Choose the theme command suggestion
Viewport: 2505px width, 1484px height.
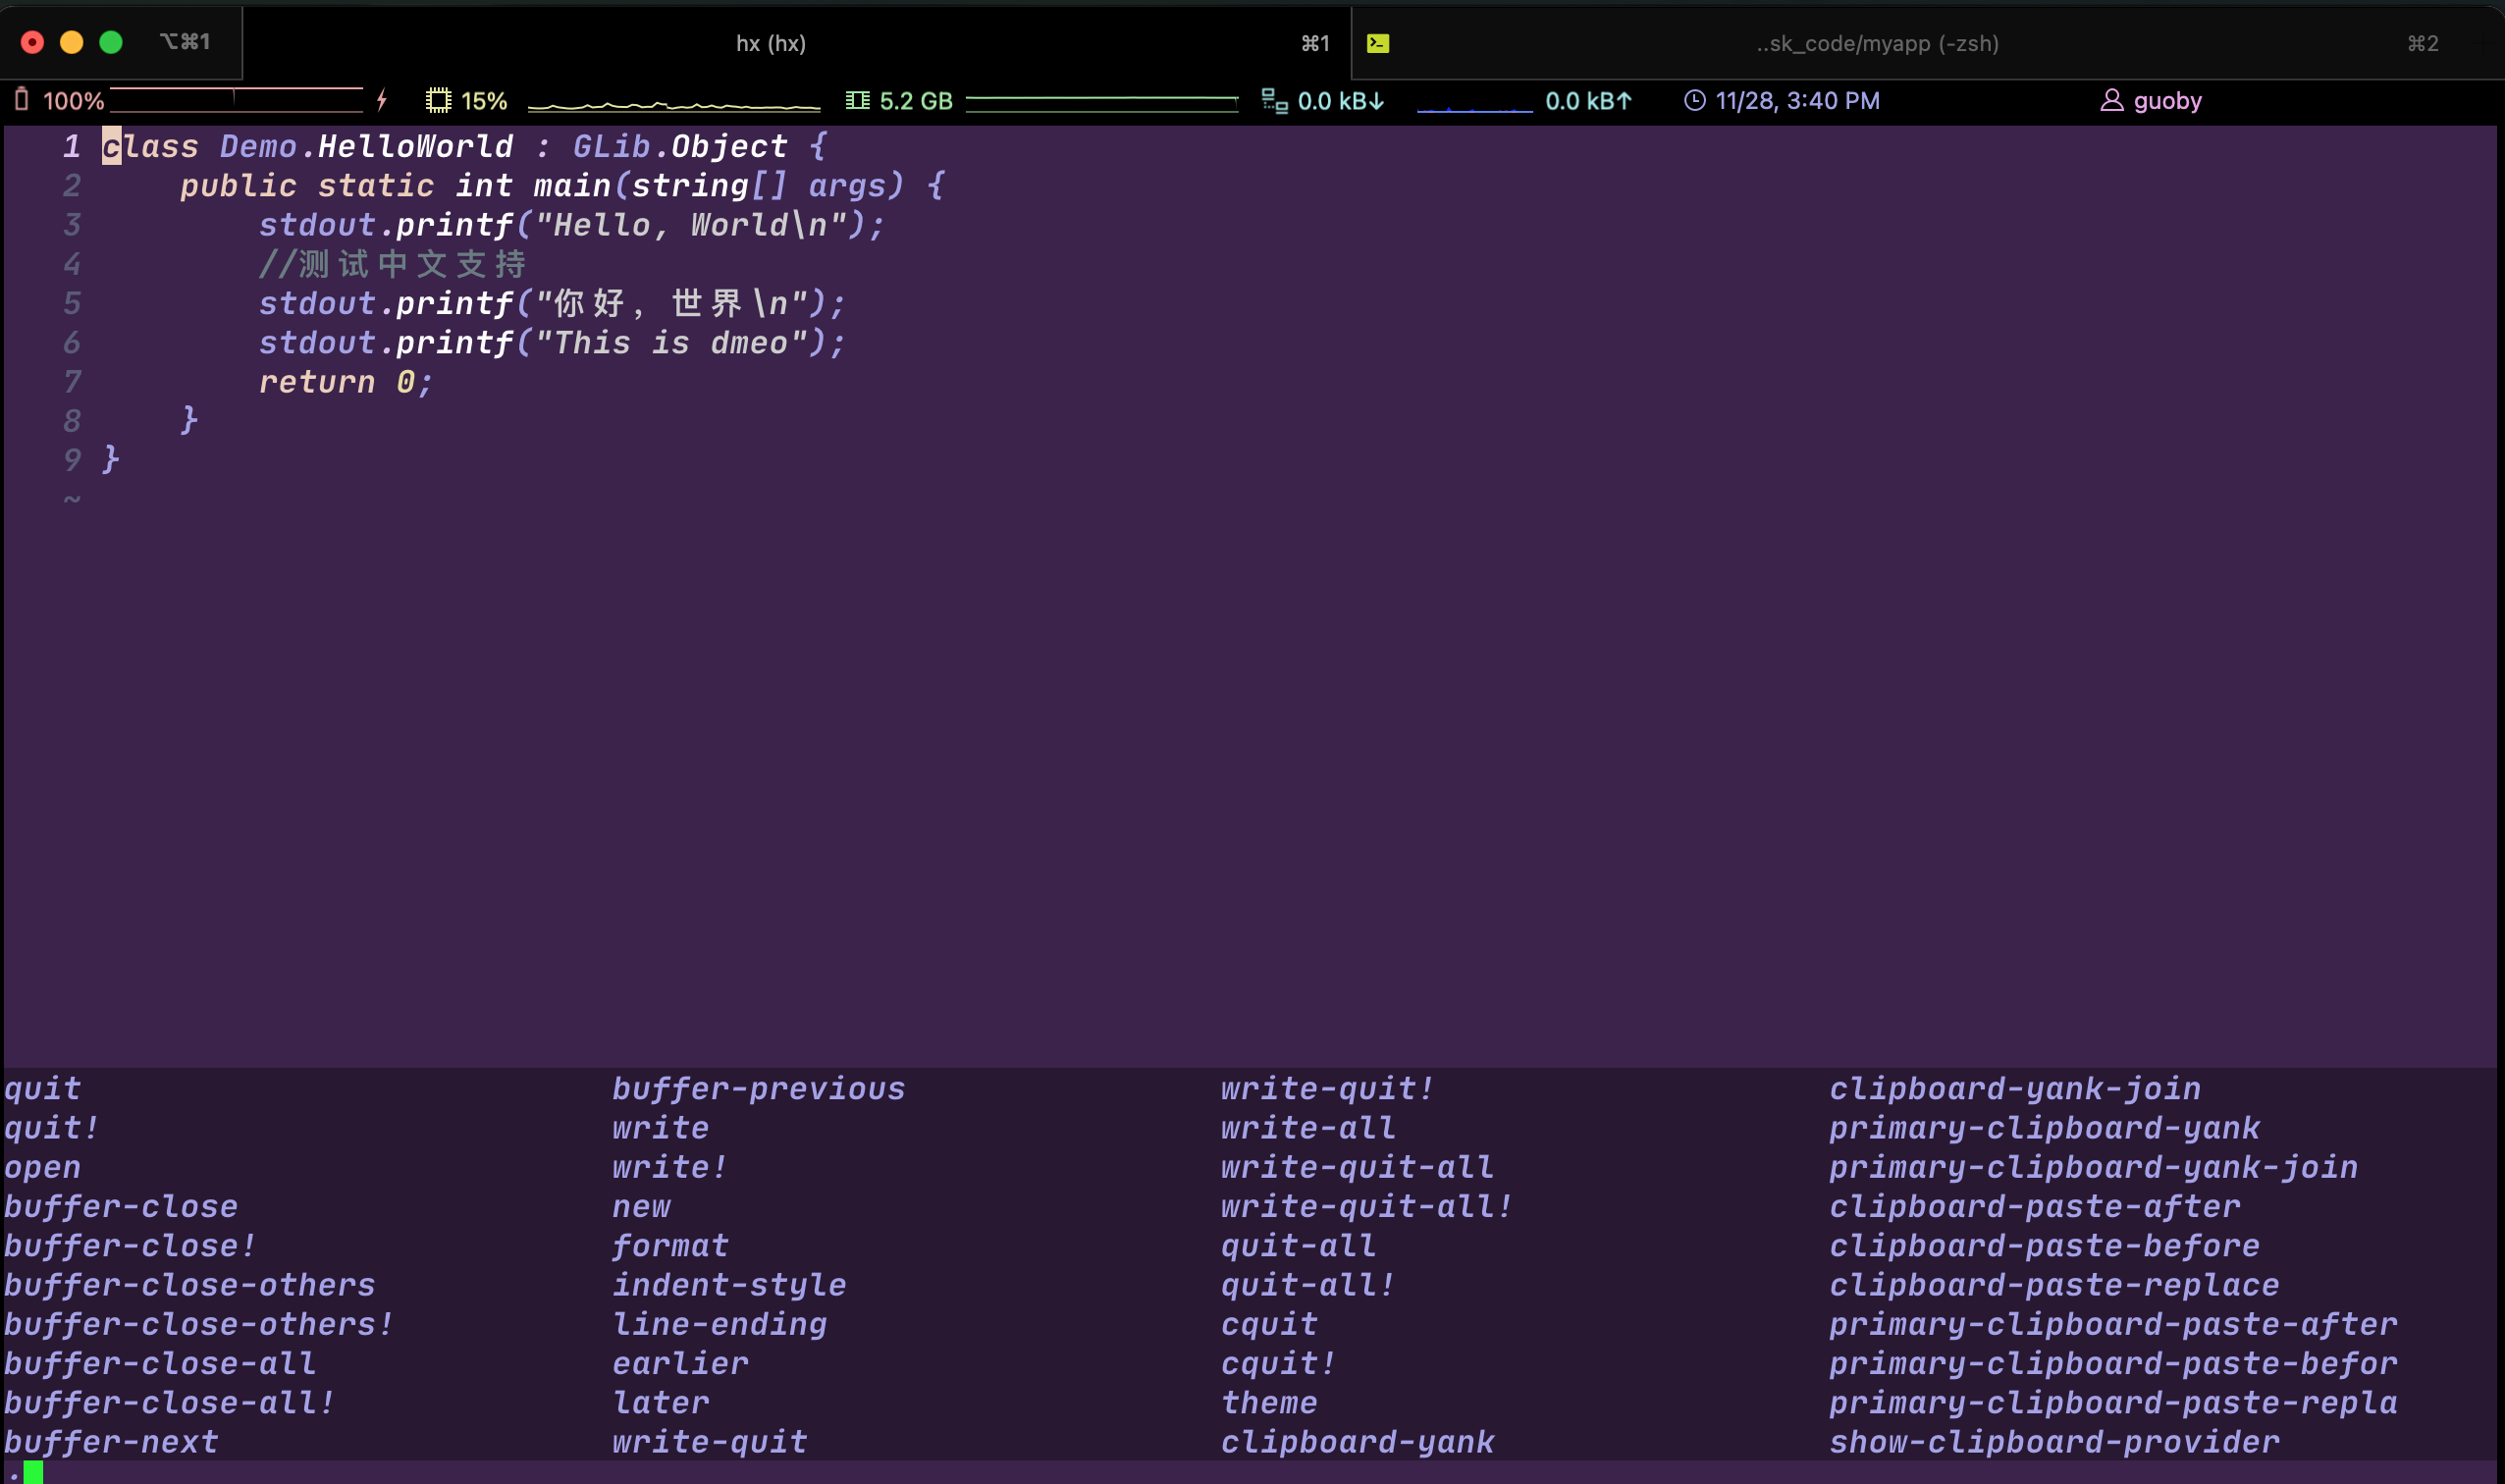(1268, 1402)
